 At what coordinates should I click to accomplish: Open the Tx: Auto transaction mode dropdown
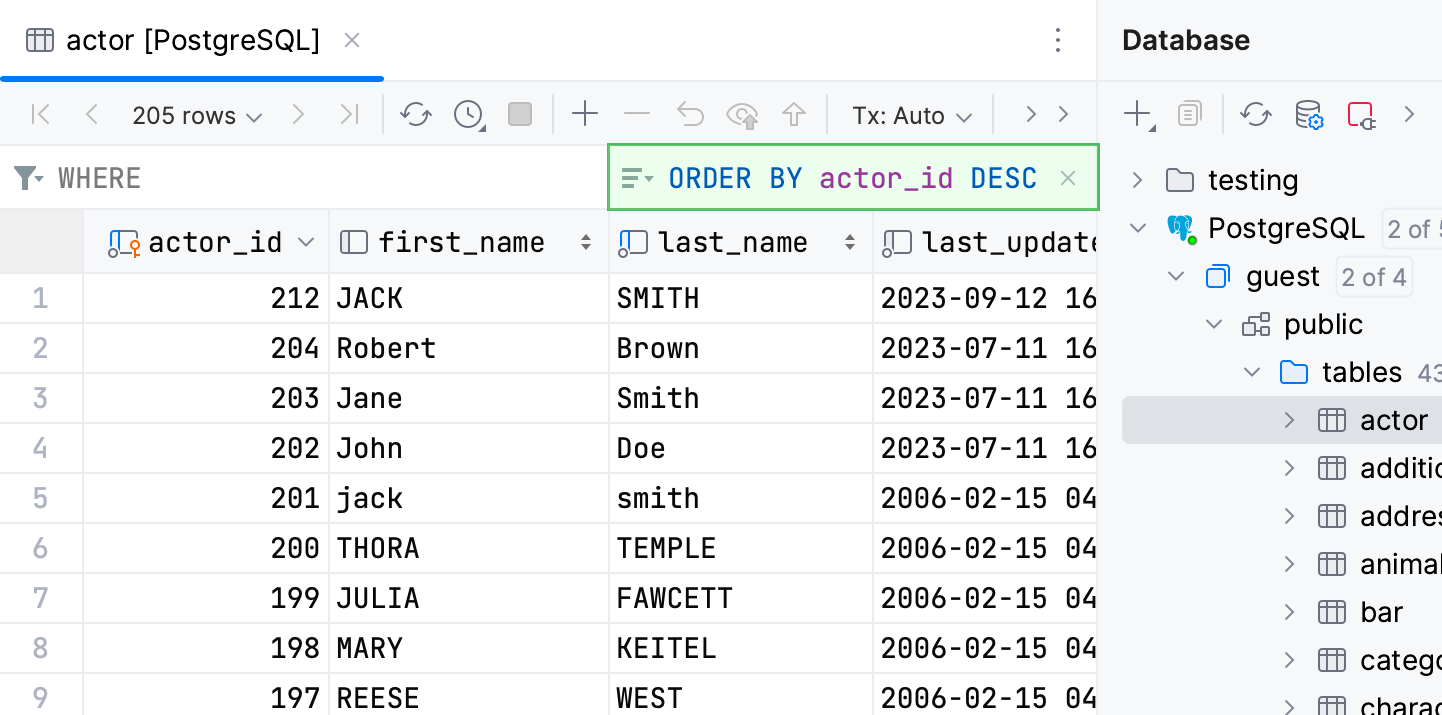point(911,115)
